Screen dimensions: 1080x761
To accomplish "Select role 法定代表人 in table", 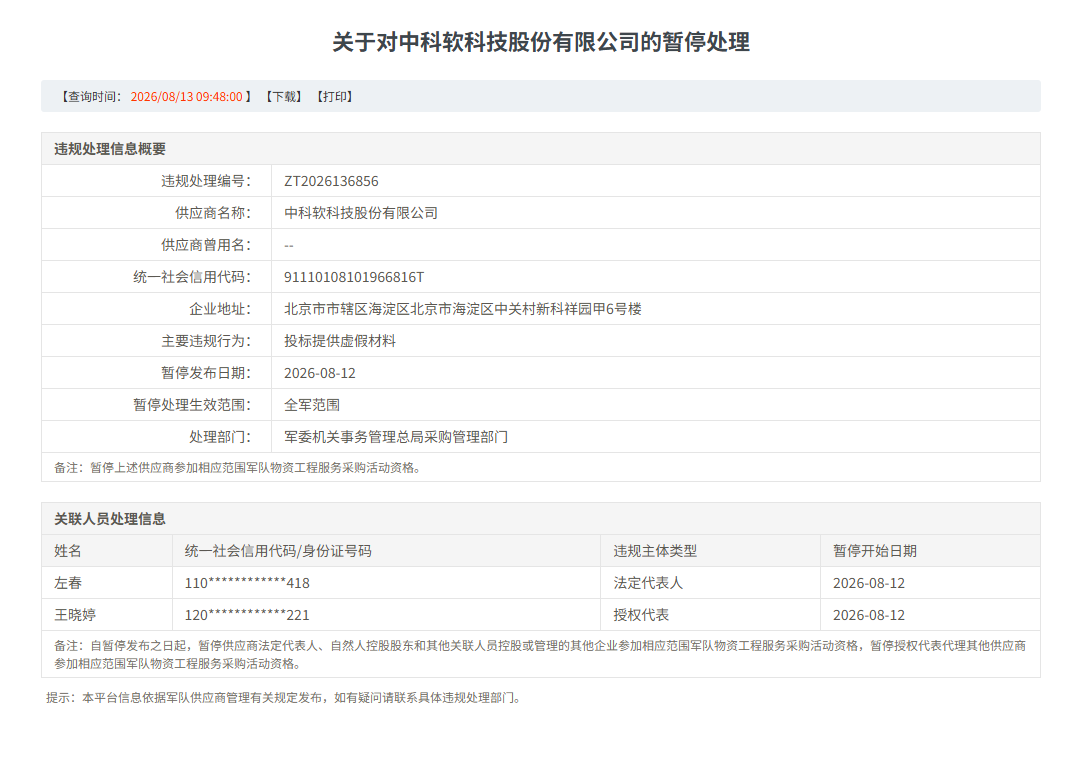I will (648, 583).
